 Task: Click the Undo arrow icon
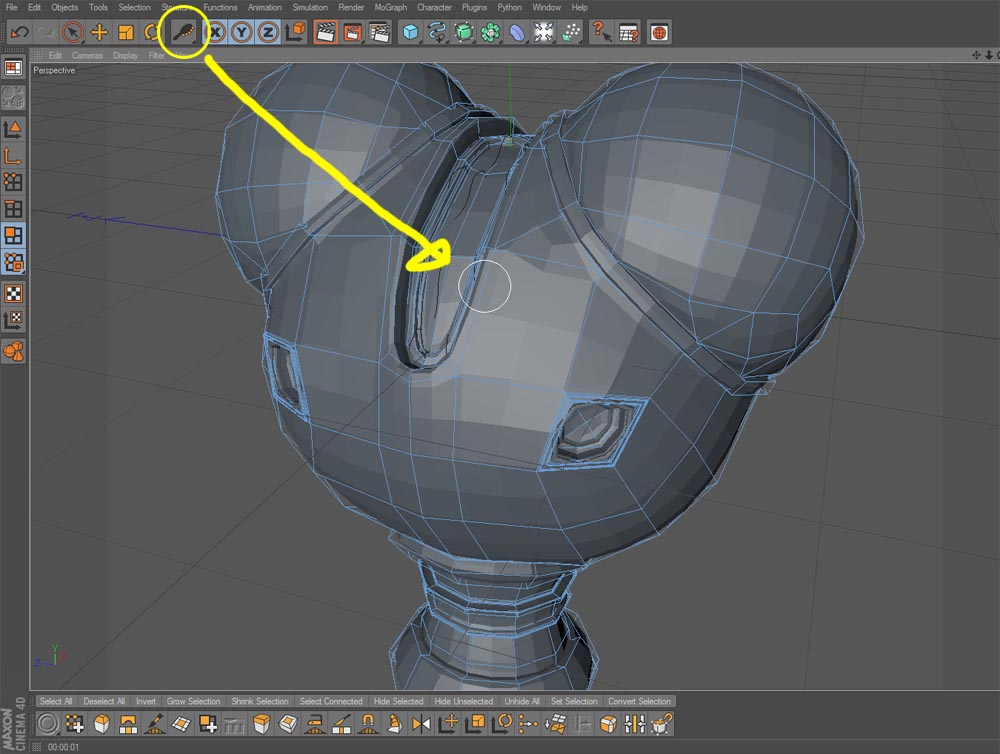[x=20, y=32]
